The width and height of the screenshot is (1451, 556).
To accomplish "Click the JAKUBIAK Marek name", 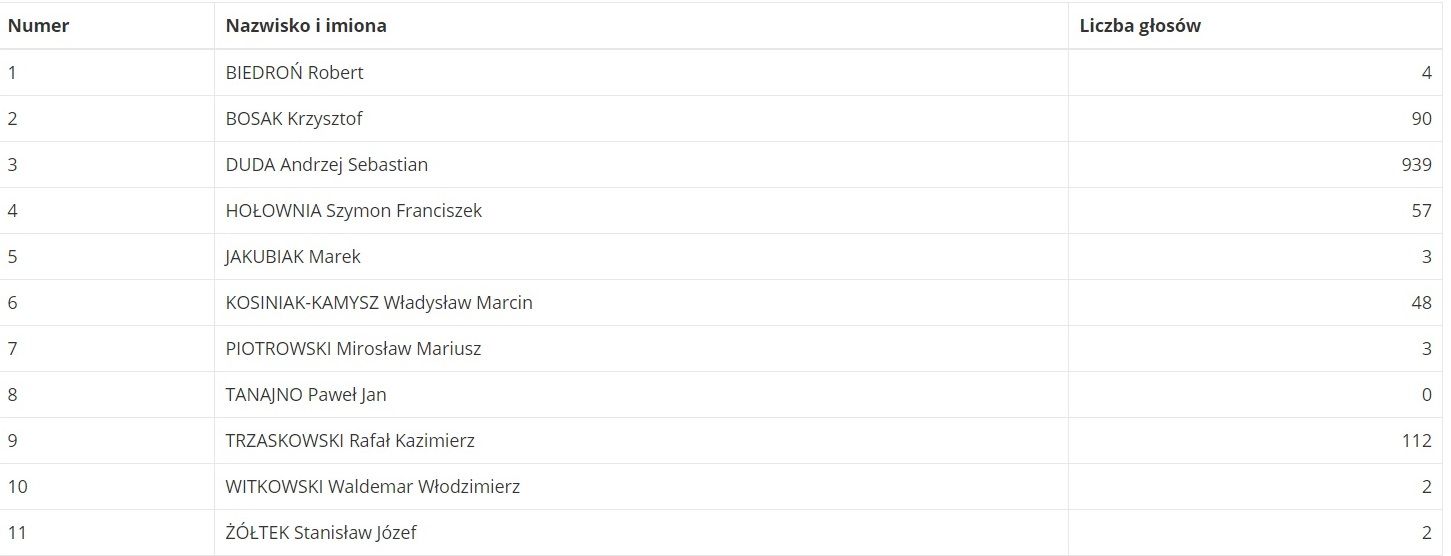I will point(293,256).
